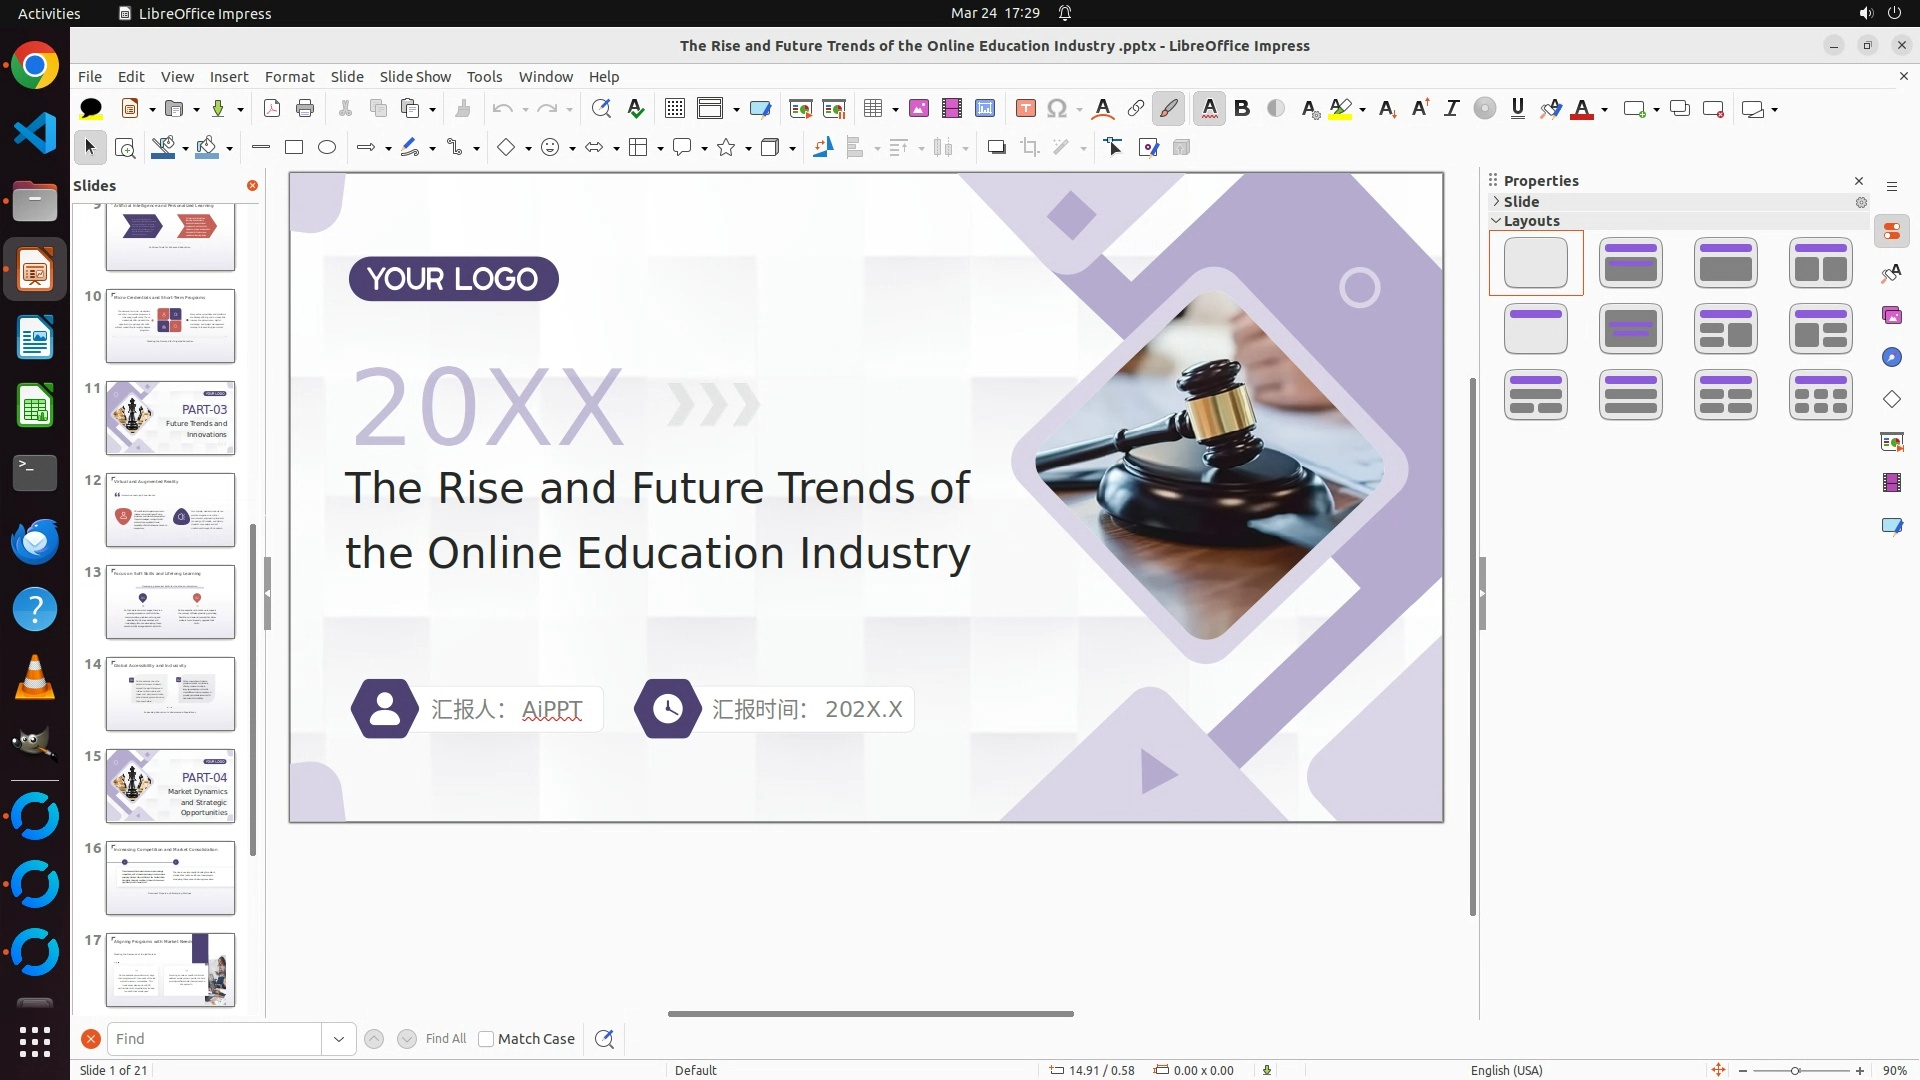Select the Rectangle shape tool
Screen dimensions: 1920x1080
pos(294,148)
